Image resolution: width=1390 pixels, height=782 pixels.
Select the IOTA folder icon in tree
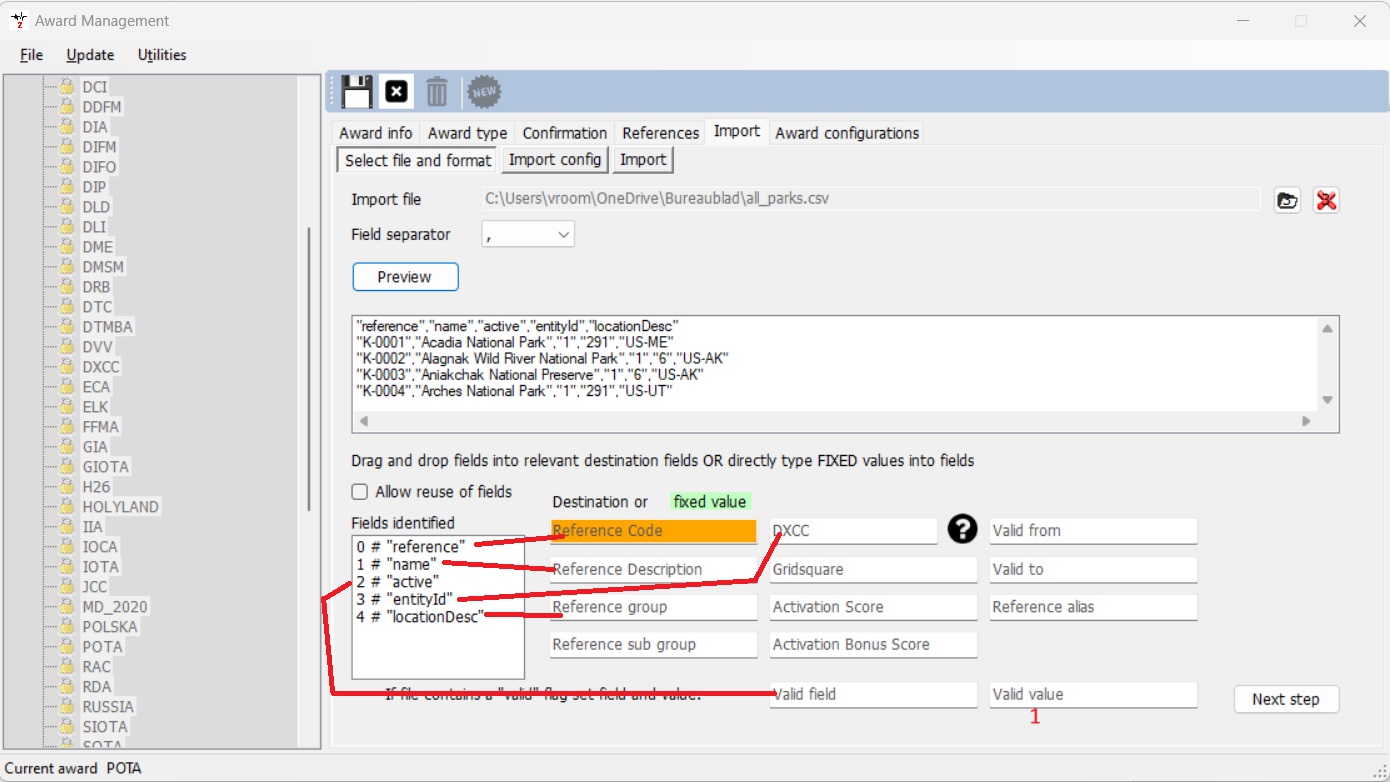click(x=67, y=567)
